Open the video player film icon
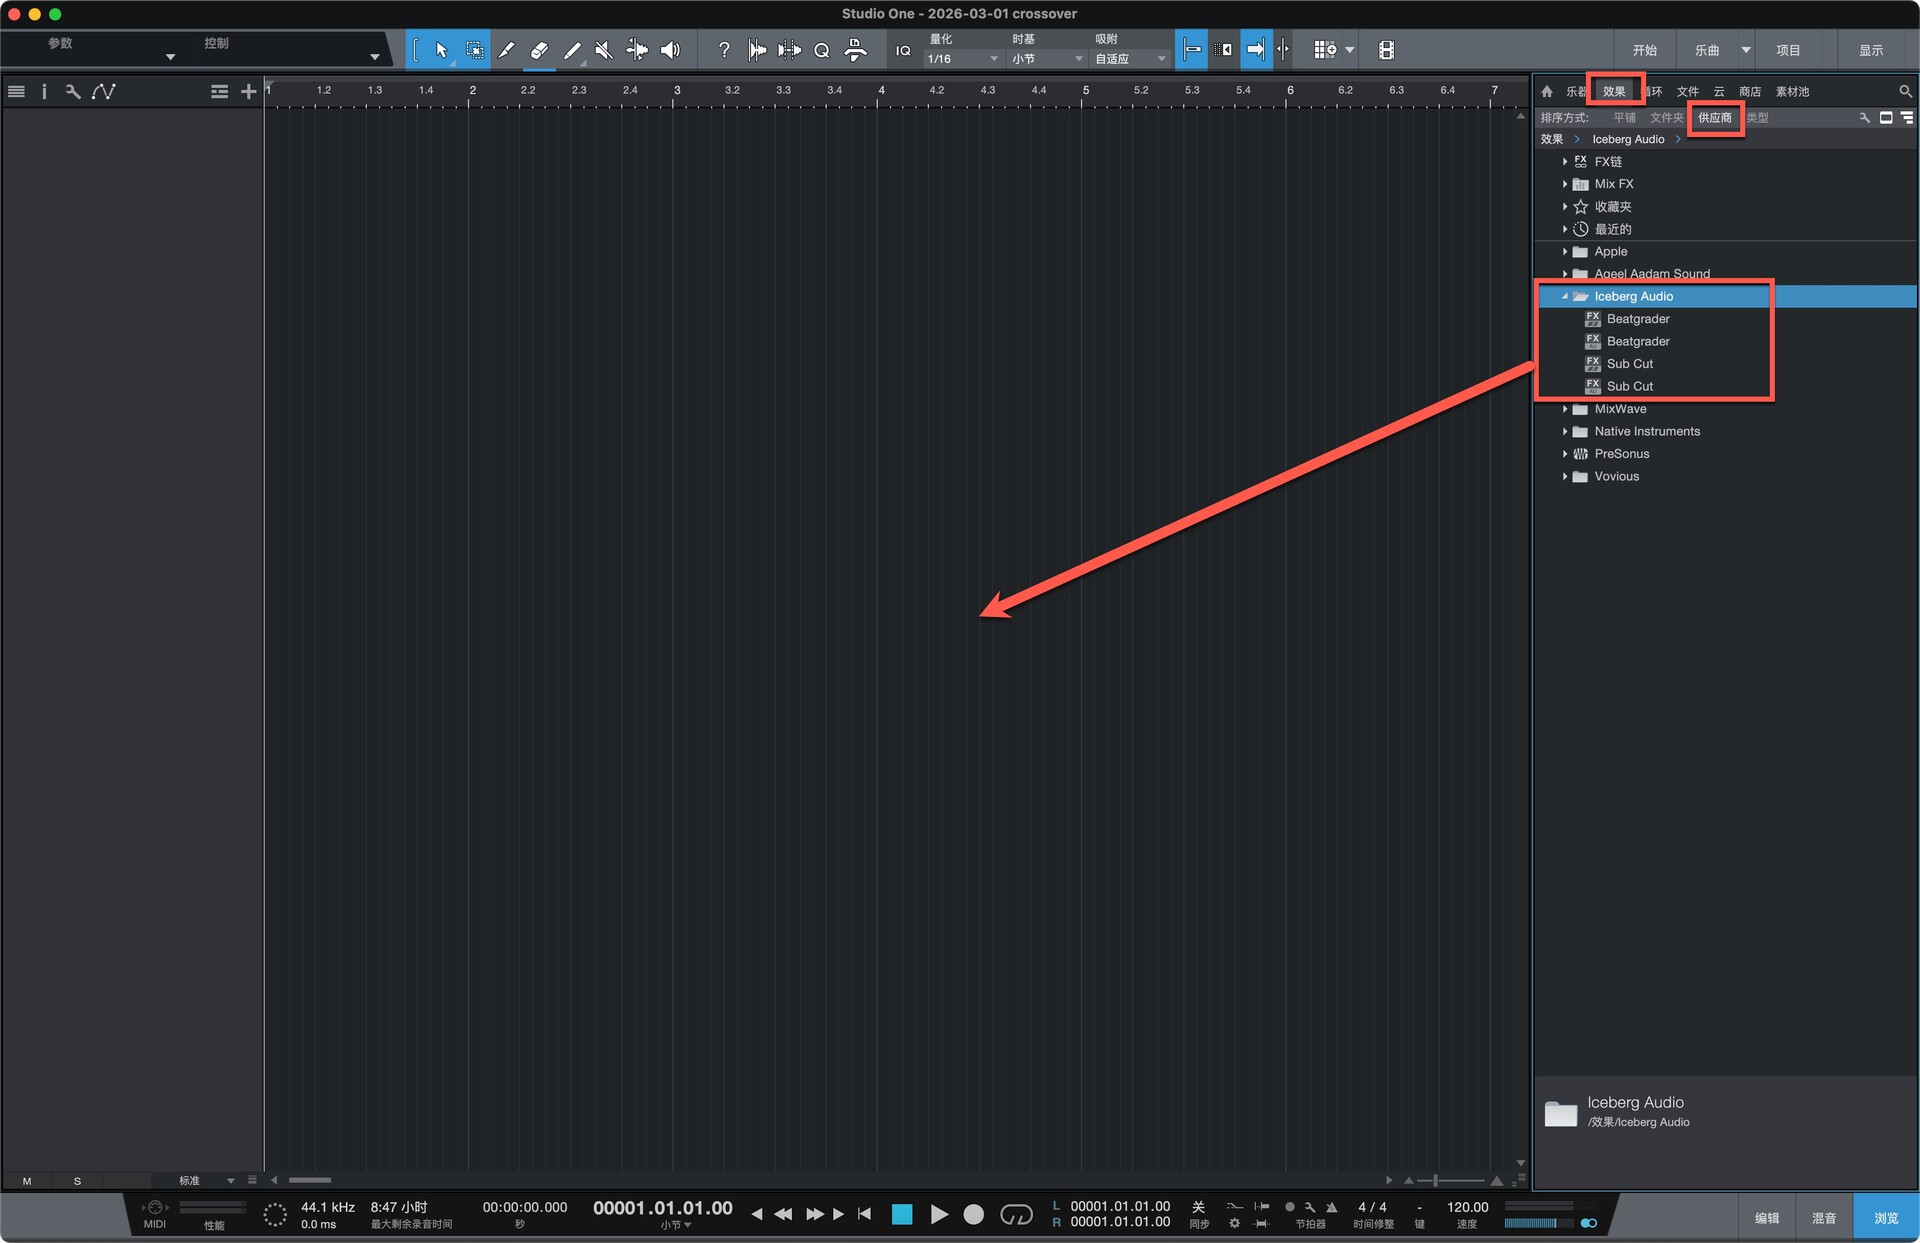This screenshot has width=1920, height=1243. tap(1386, 50)
